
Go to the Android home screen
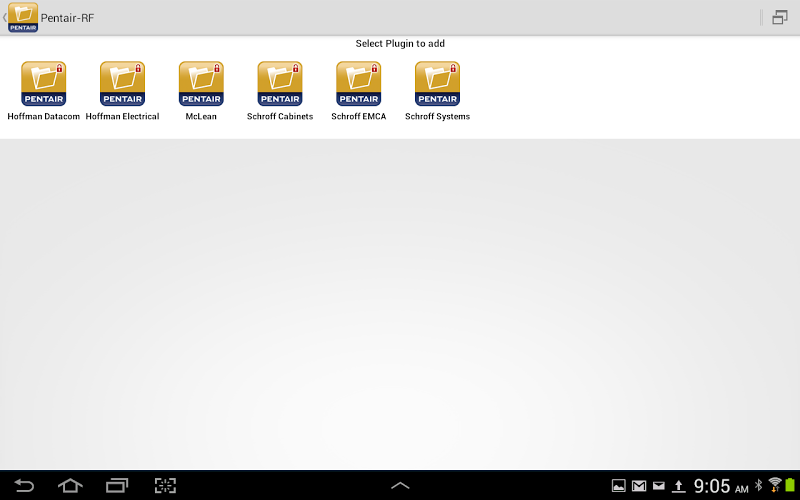click(70, 485)
